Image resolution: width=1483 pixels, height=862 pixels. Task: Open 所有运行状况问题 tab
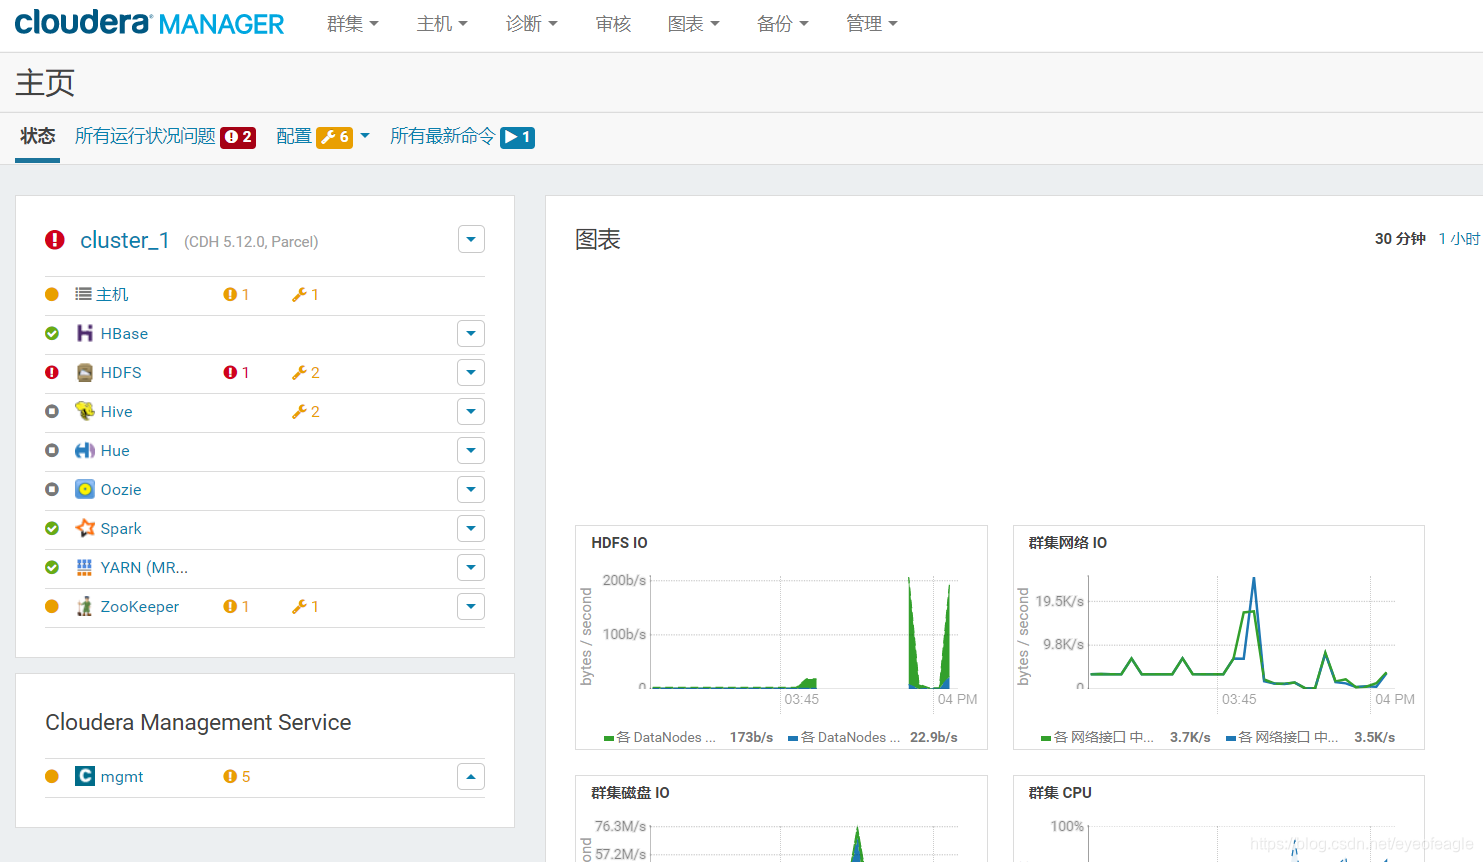165,137
